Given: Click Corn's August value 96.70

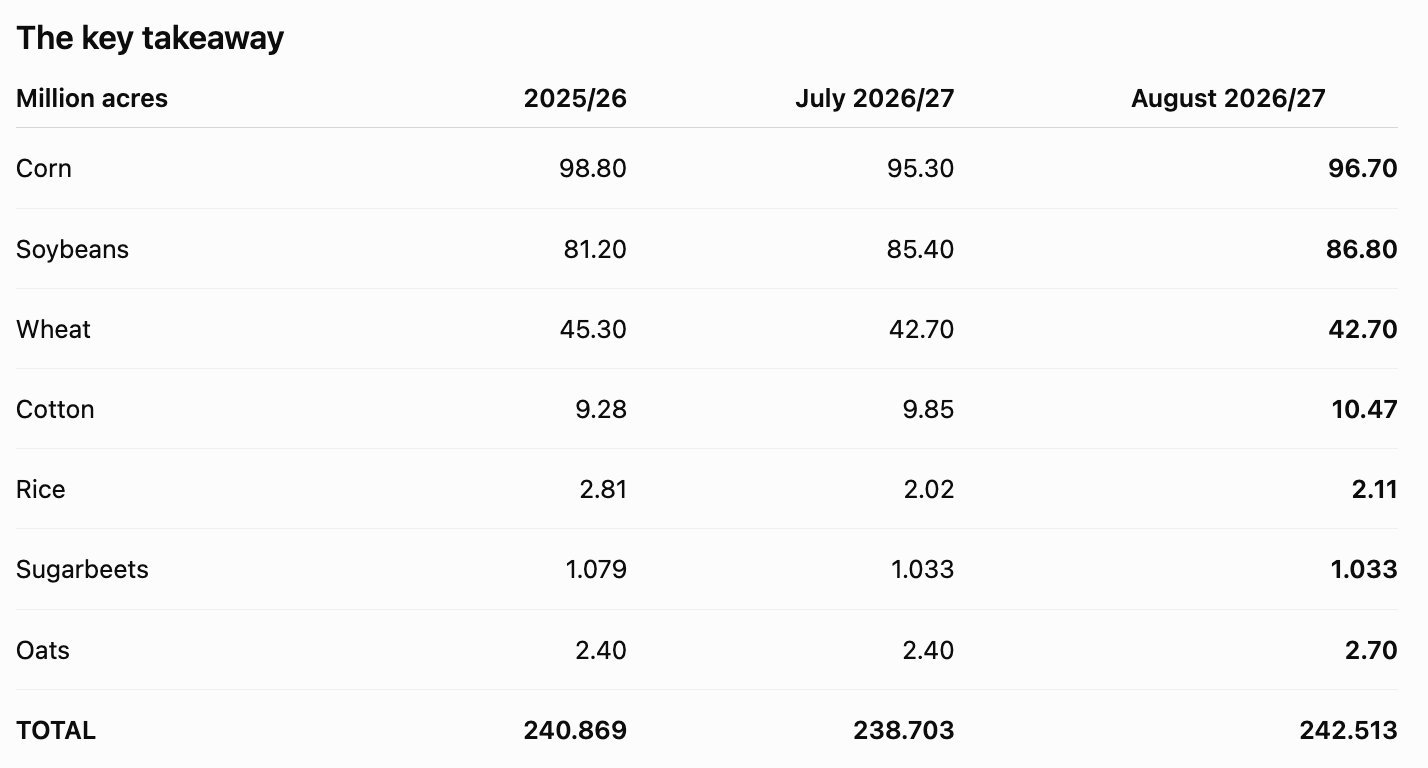Looking at the screenshot, I should coord(1363,168).
